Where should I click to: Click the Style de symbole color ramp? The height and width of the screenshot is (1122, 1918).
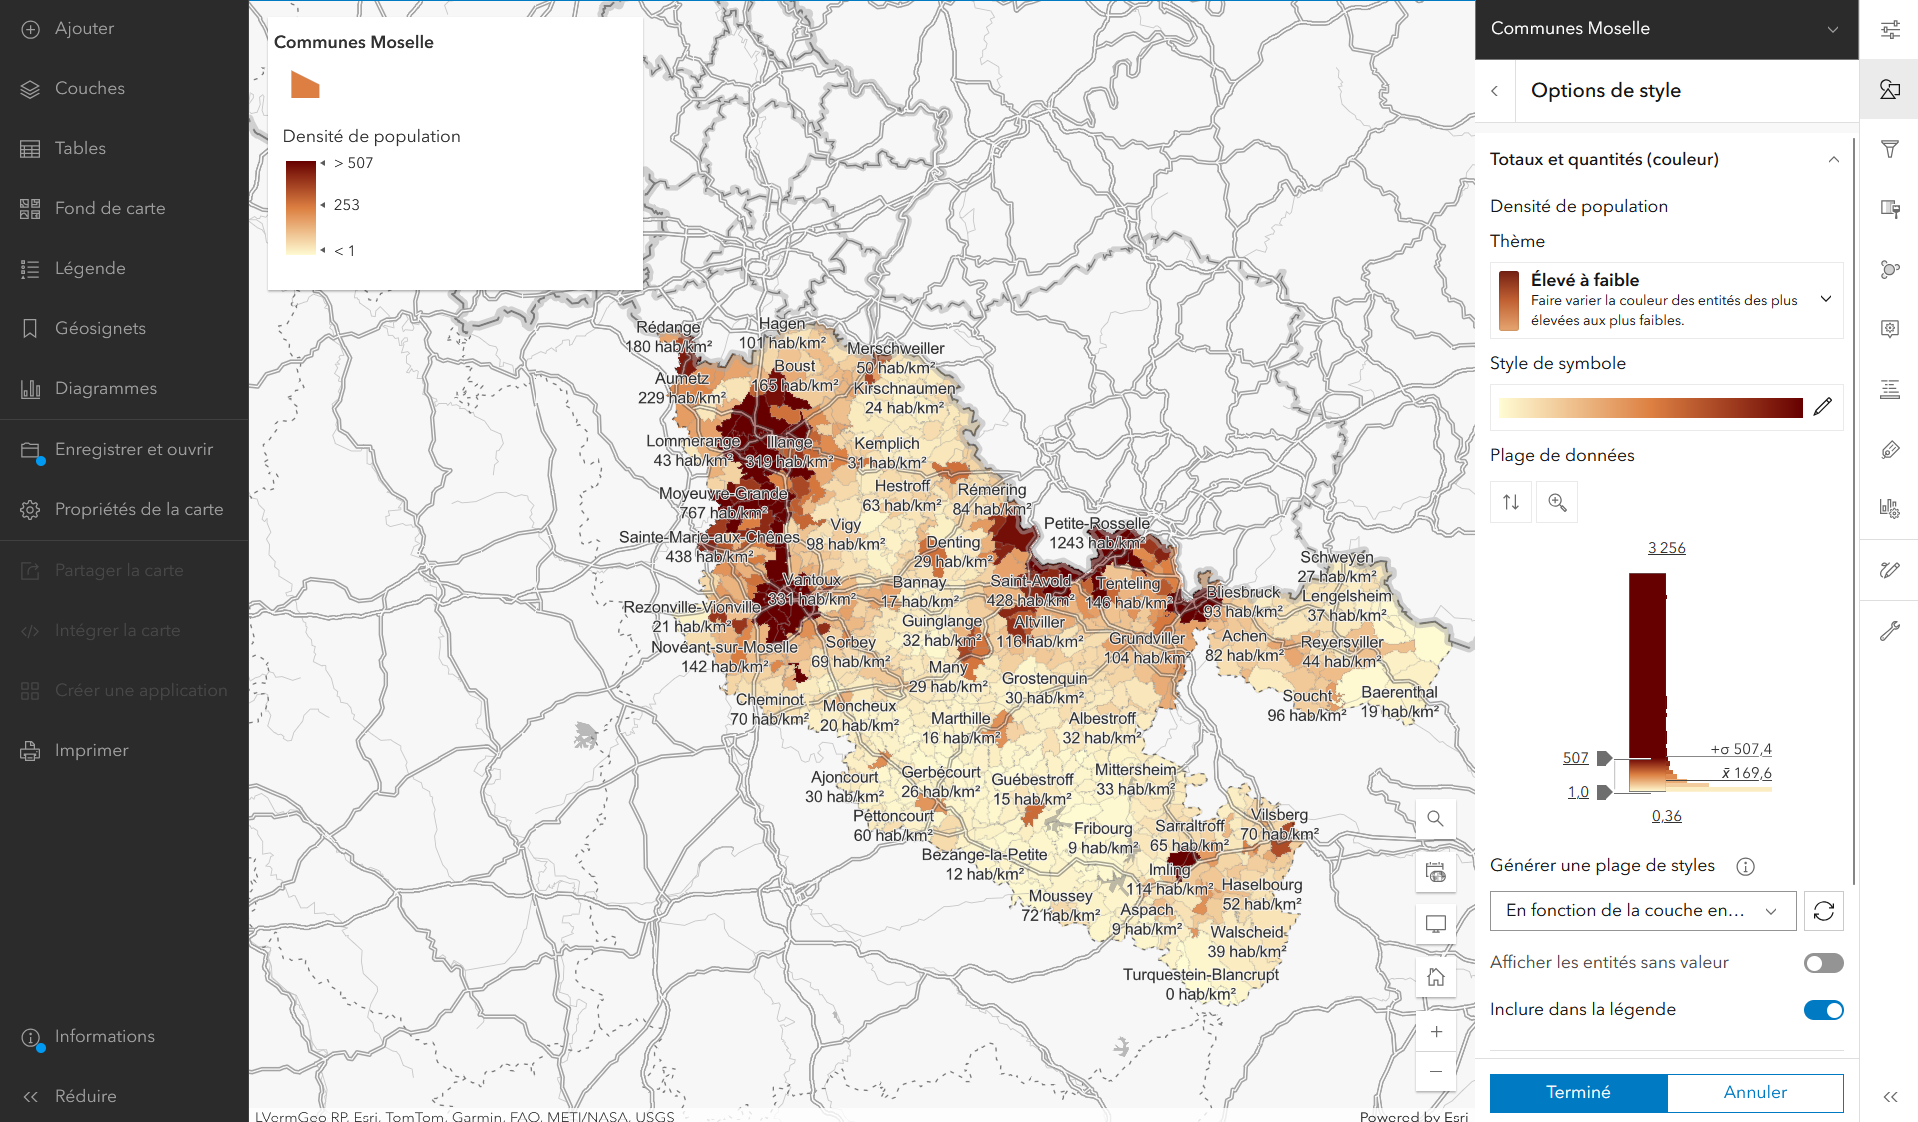[1650, 408]
